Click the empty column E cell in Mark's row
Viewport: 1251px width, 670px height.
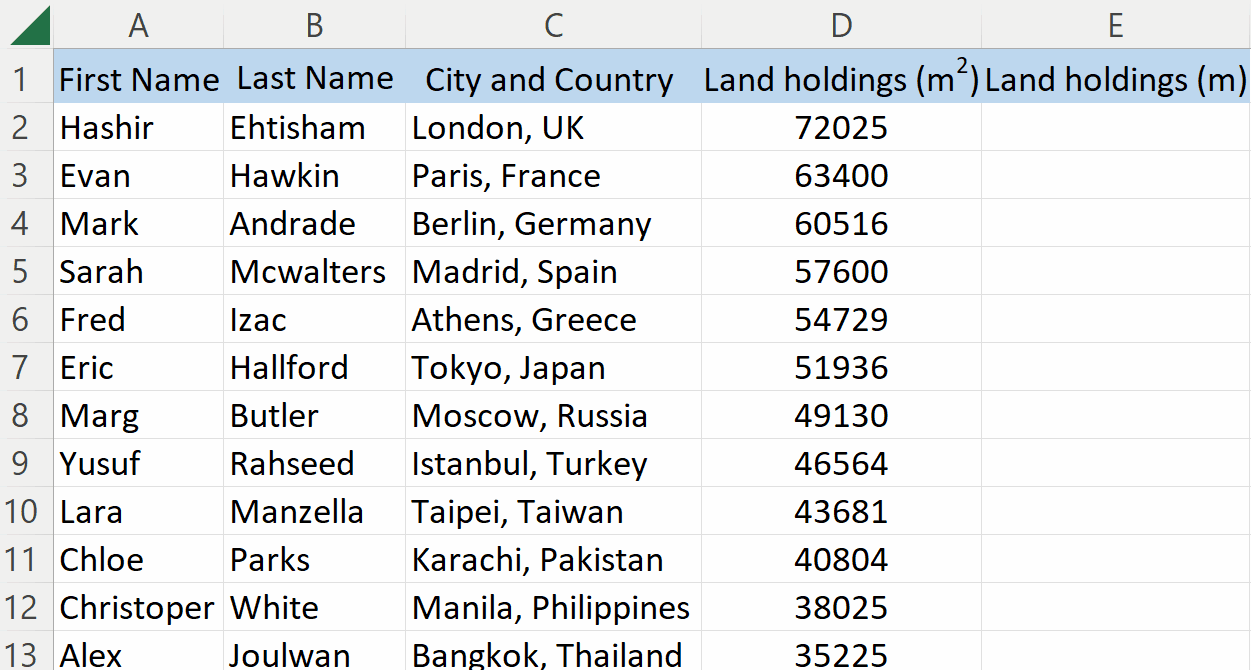[x=1116, y=223]
